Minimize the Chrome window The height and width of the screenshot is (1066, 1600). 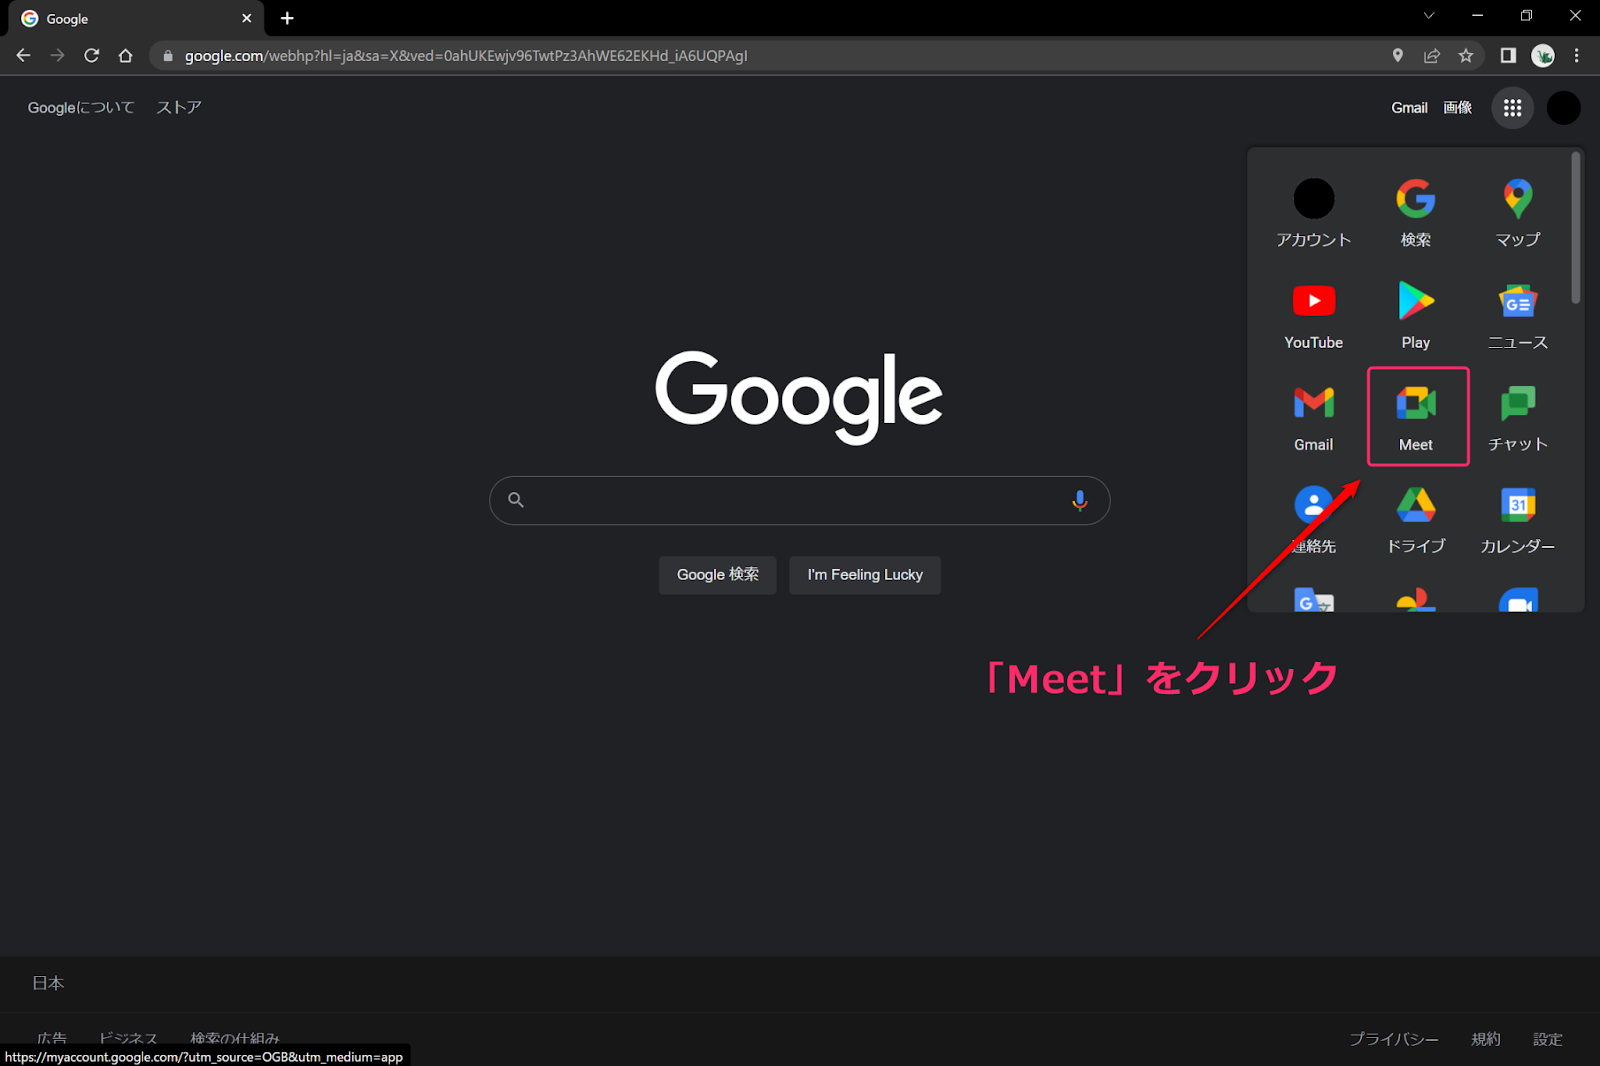pyautogui.click(x=1478, y=16)
